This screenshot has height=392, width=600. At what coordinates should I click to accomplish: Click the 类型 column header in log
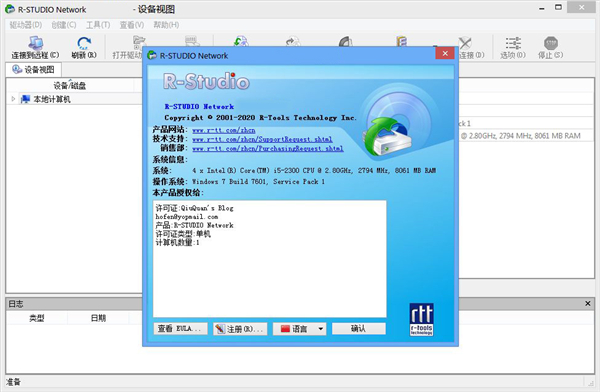click(x=37, y=318)
